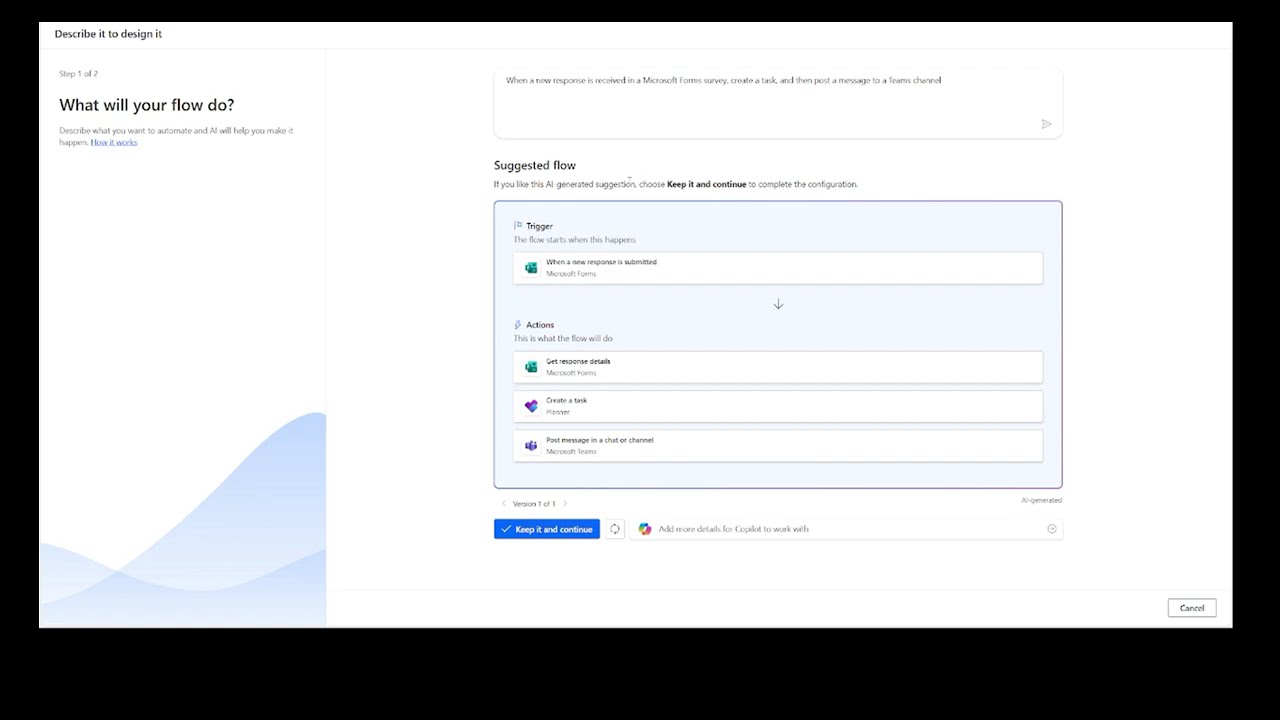Click the Planner icon on Create a task

(x=531, y=406)
